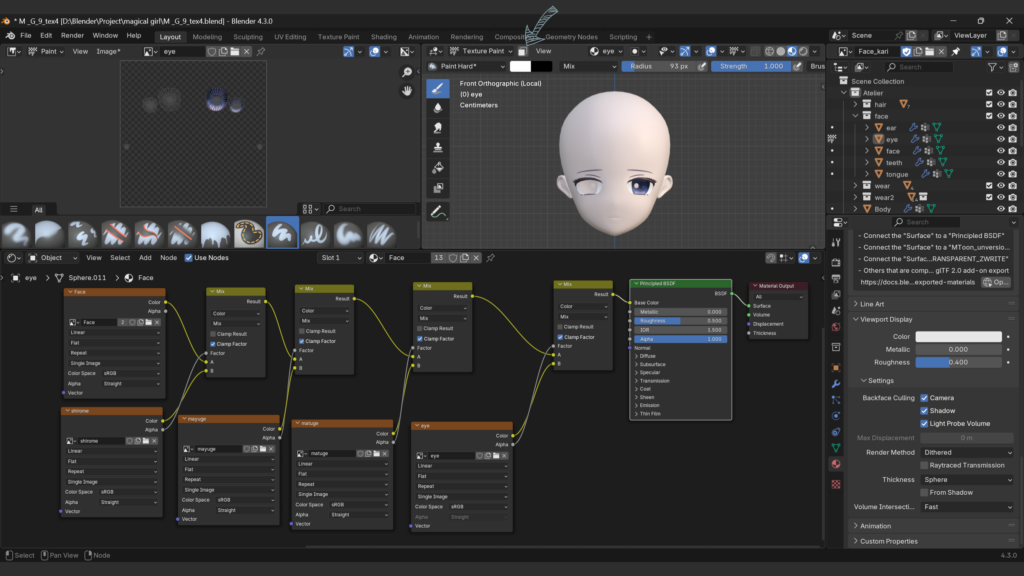Open the Render Method Dithered dropdown

[x=968, y=452]
